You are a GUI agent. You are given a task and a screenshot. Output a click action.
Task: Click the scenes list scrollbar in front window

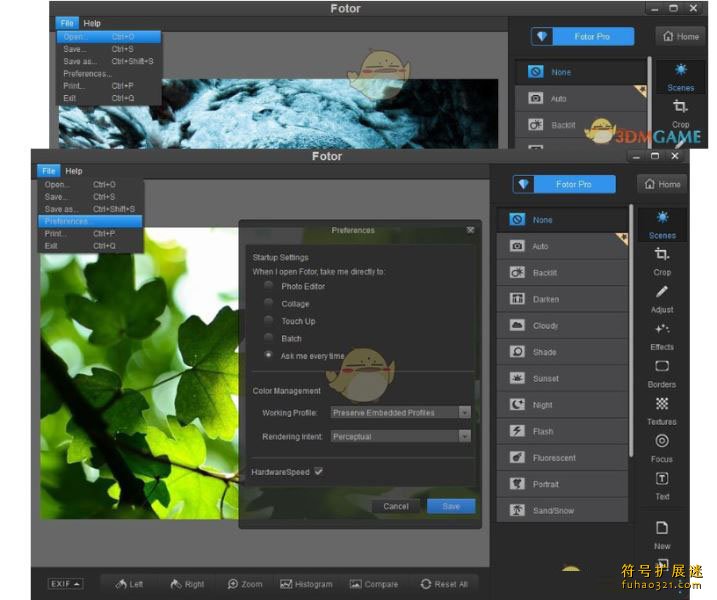[x=631, y=330]
